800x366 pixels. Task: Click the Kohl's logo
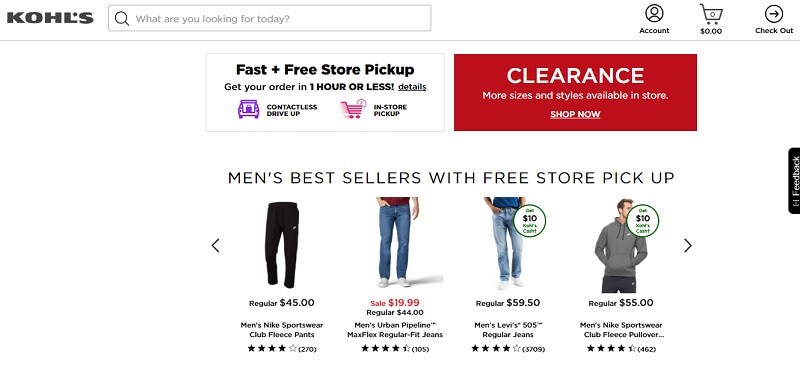click(x=50, y=18)
